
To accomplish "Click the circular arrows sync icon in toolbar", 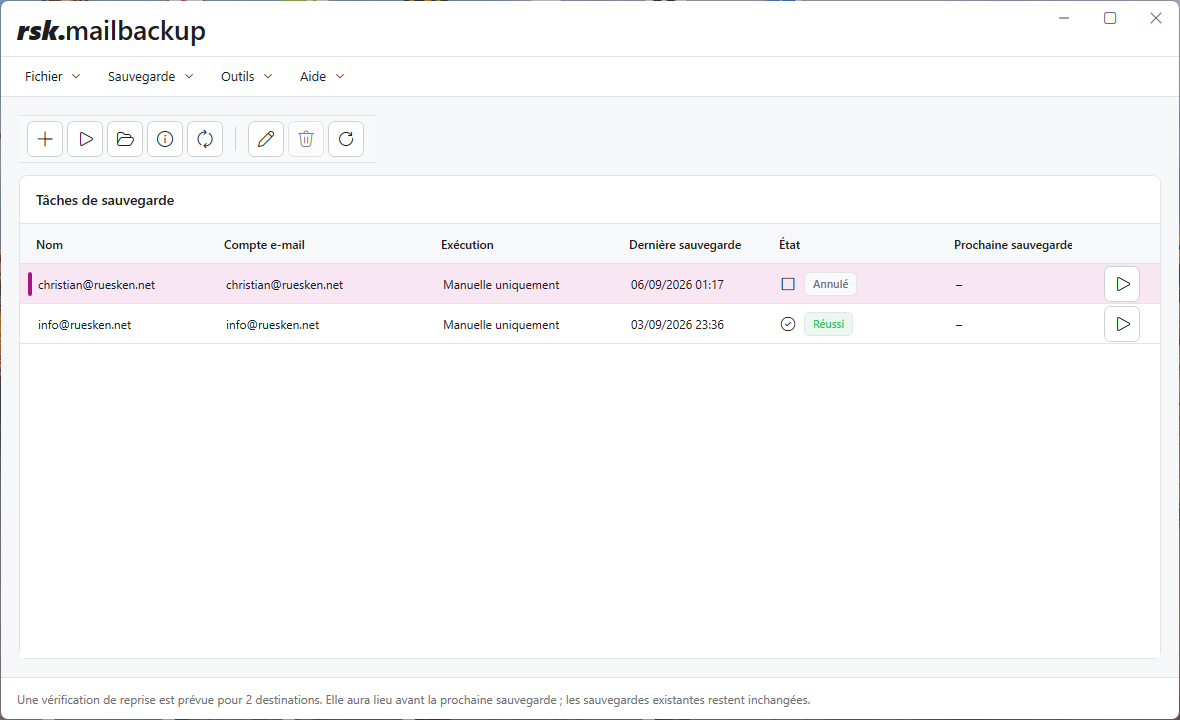I will point(205,139).
